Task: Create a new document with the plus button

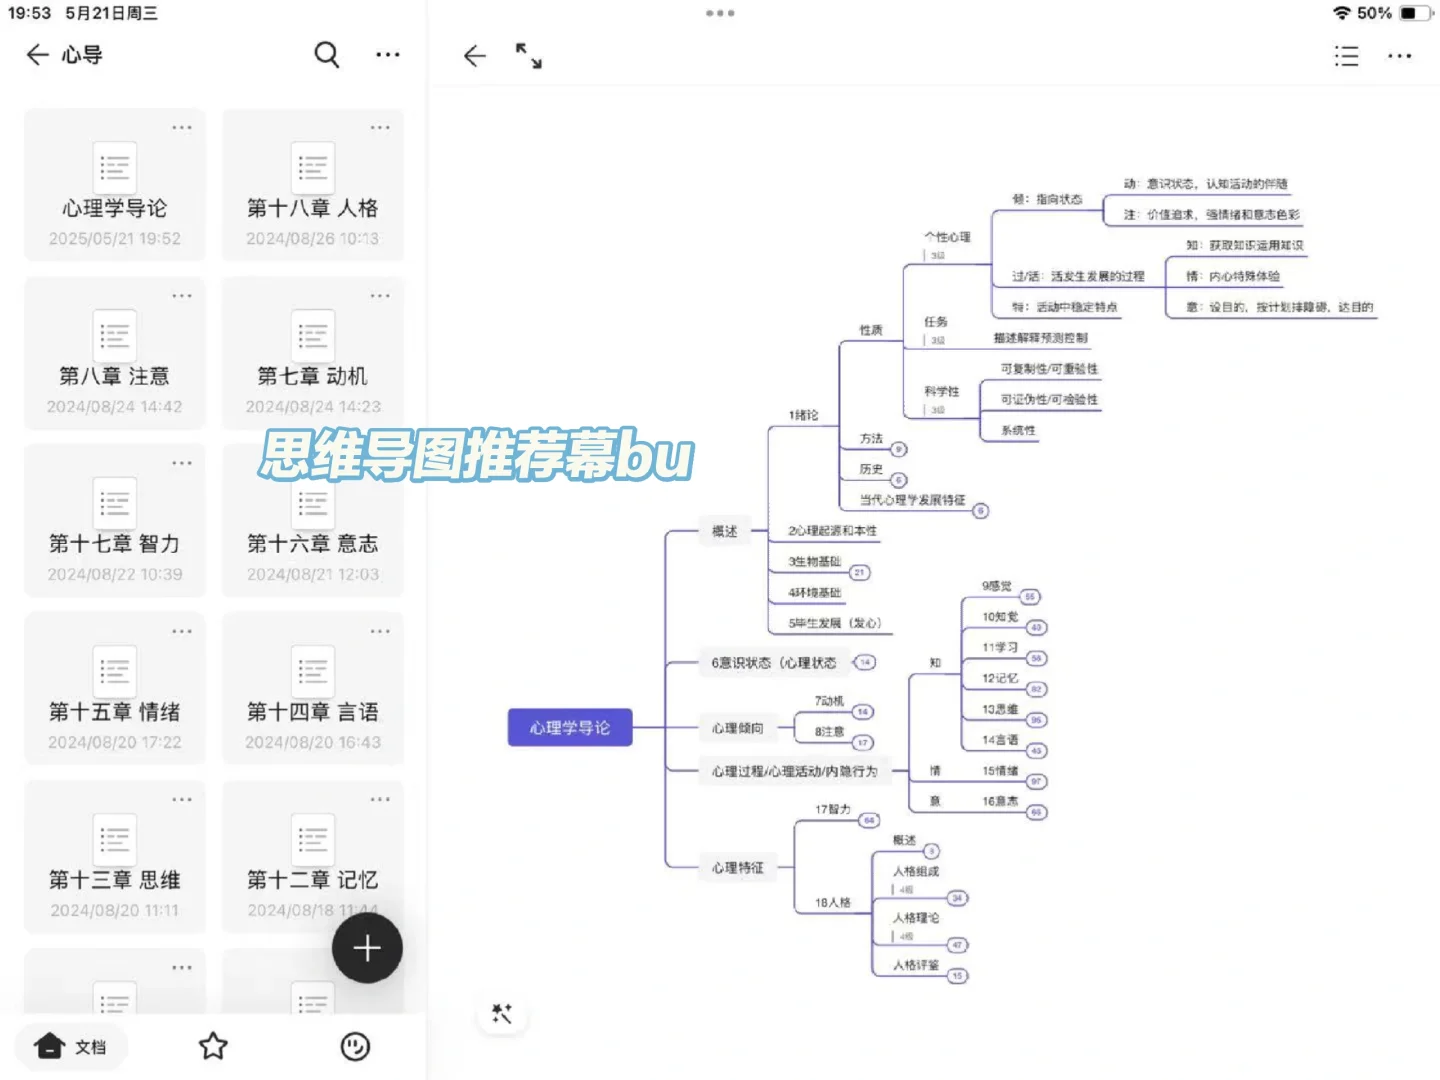Action: (x=367, y=947)
